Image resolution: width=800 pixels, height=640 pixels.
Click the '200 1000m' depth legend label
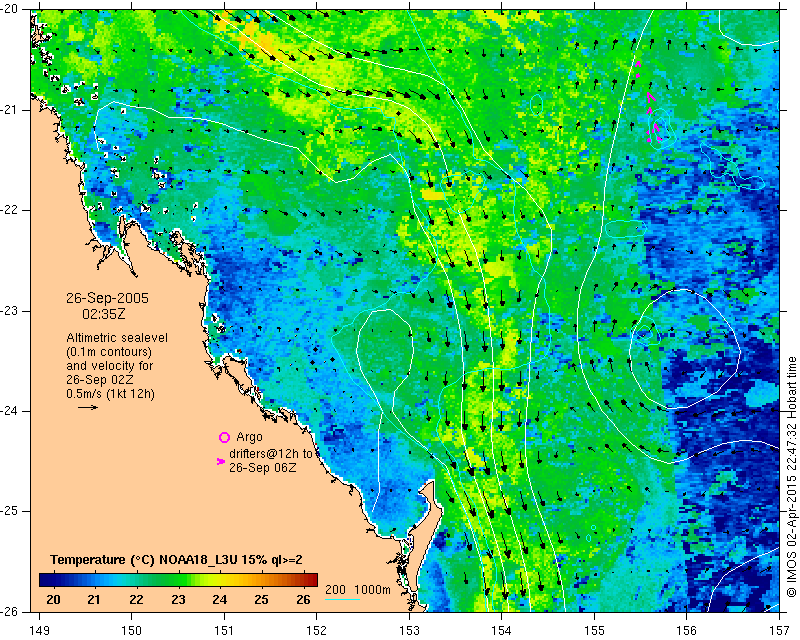[358, 590]
